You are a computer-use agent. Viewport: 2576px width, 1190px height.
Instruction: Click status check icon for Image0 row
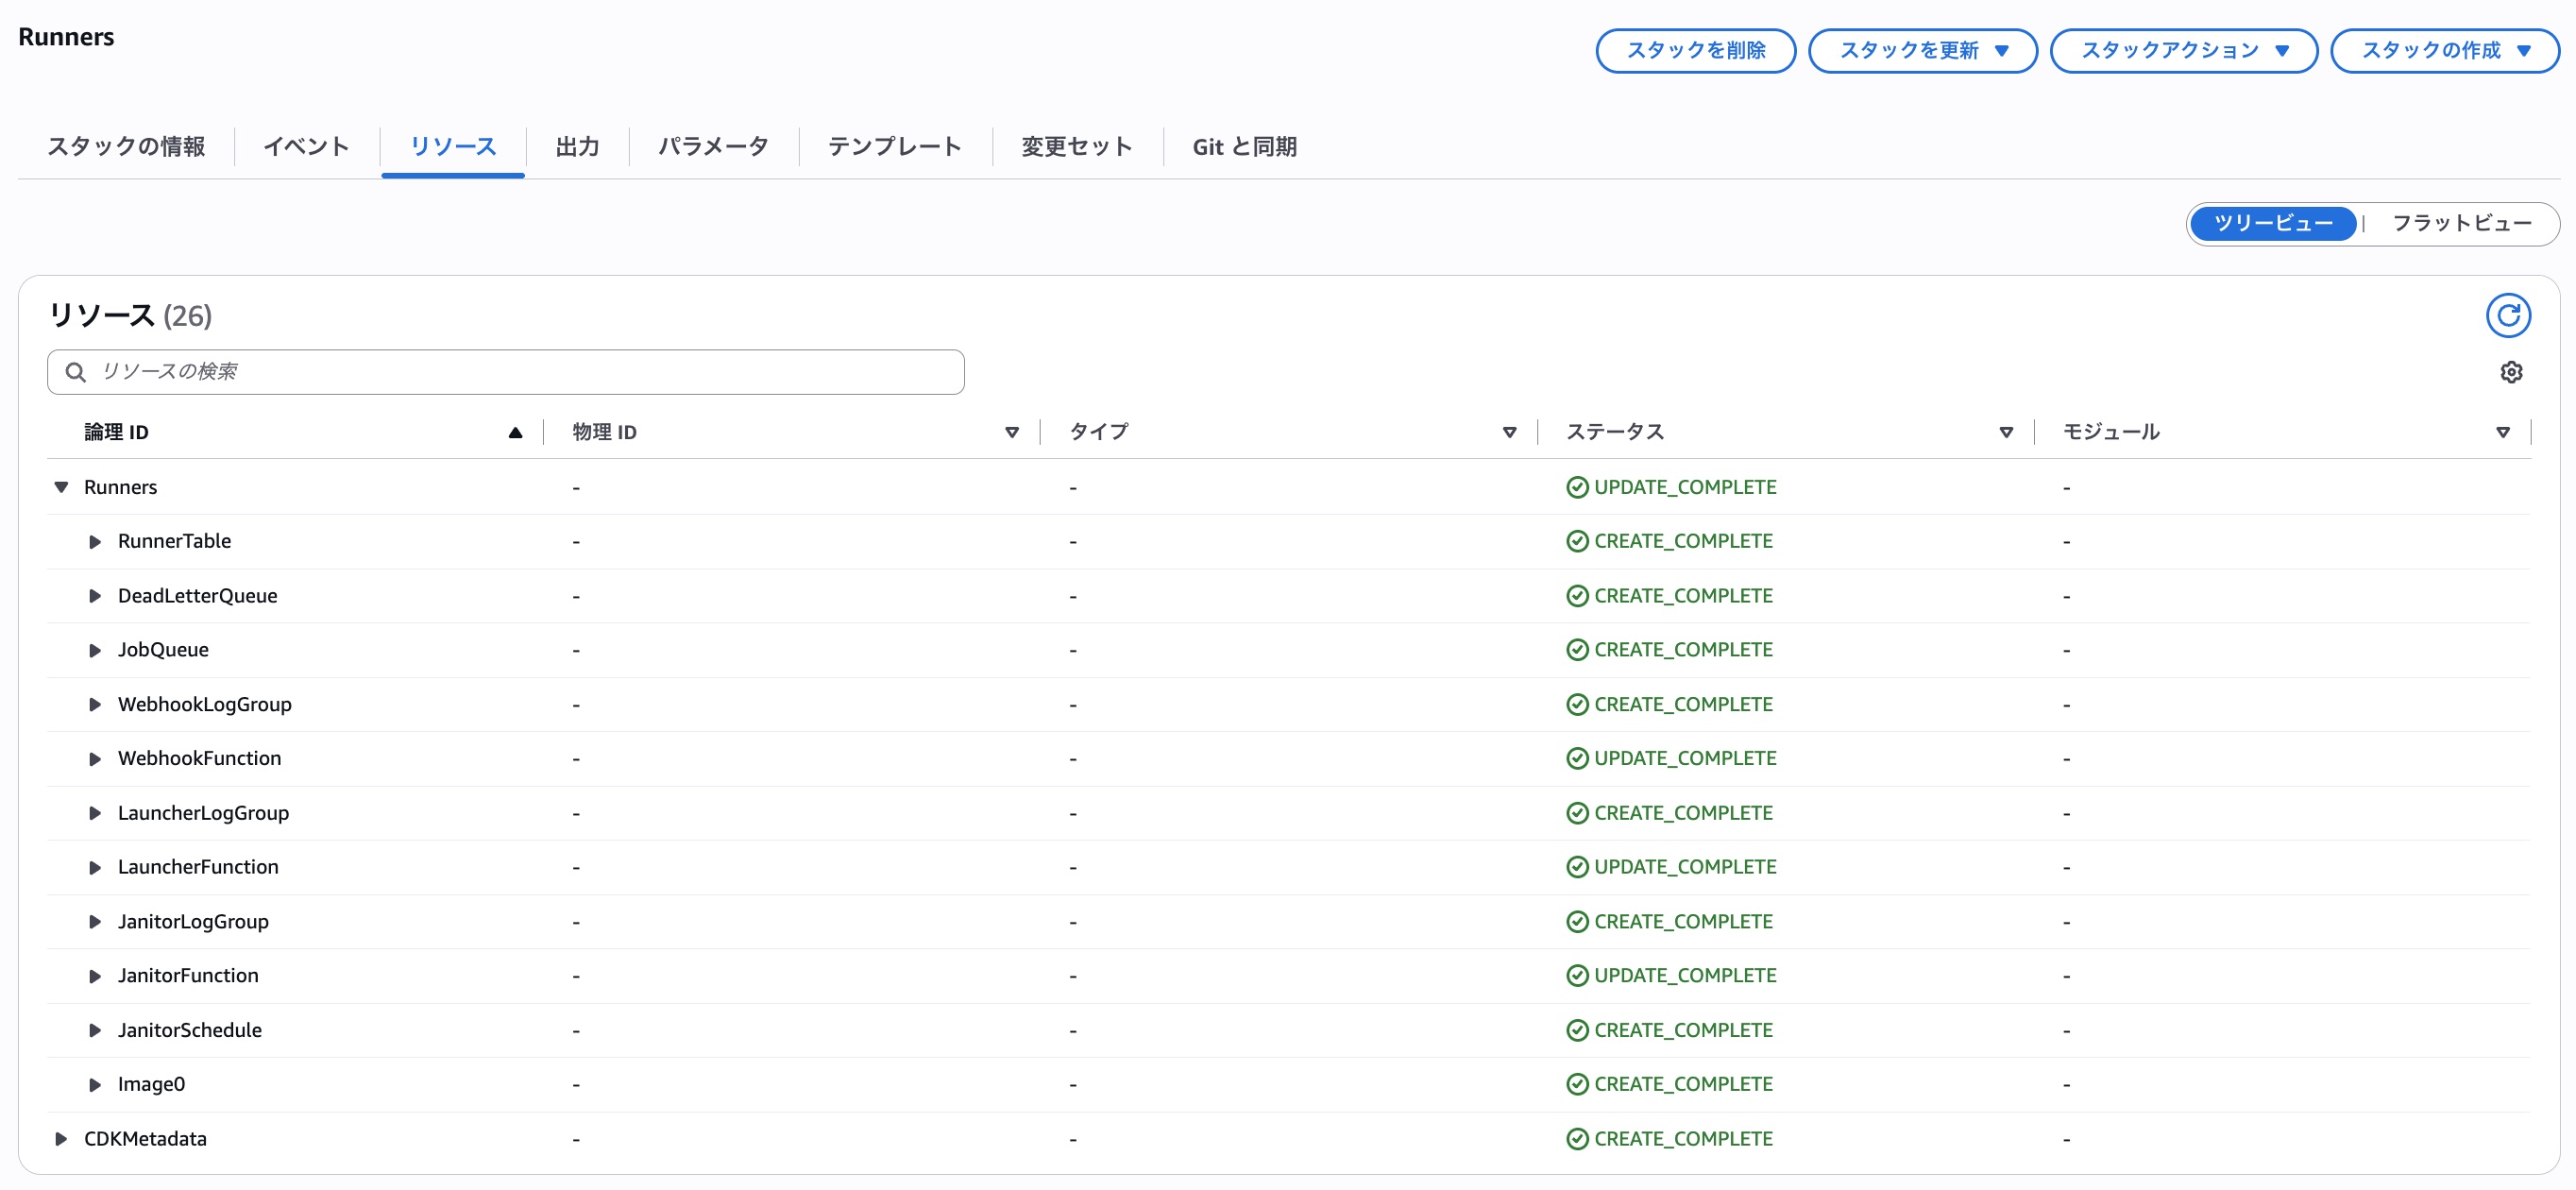pyautogui.click(x=1577, y=1084)
